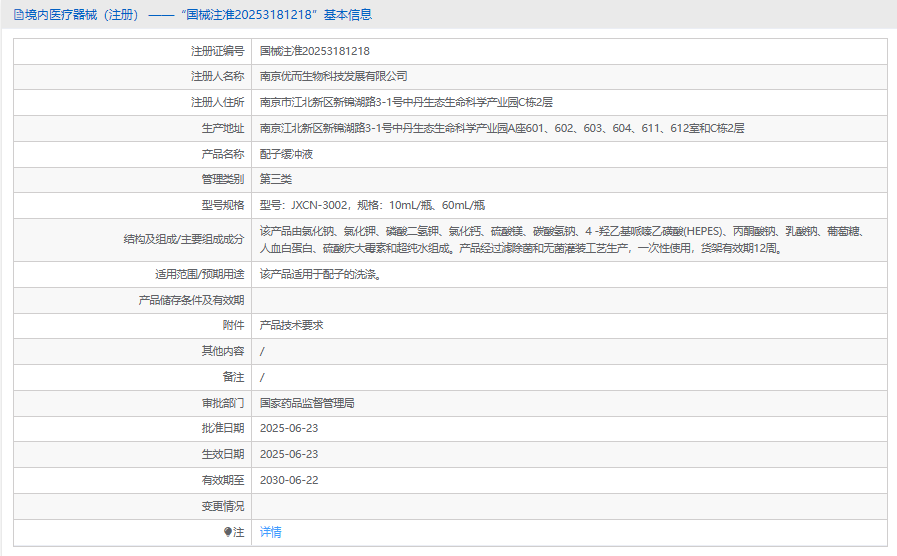Image resolution: width=897 pixels, height=556 pixels.
Task: Click the bulb icon beside 注
Action: 228,532
